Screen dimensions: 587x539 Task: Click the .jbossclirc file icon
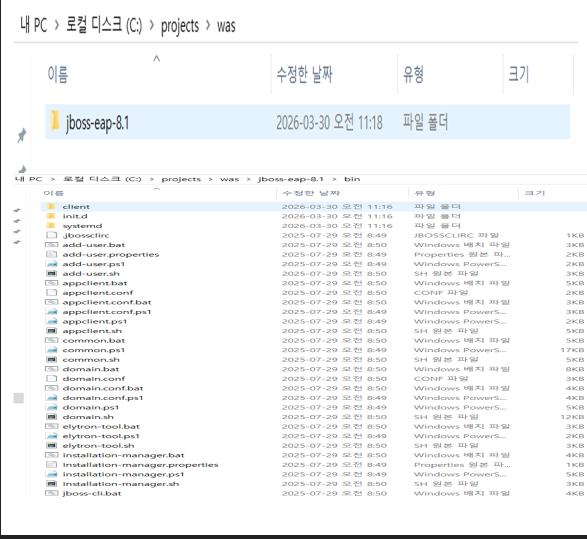coord(51,235)
